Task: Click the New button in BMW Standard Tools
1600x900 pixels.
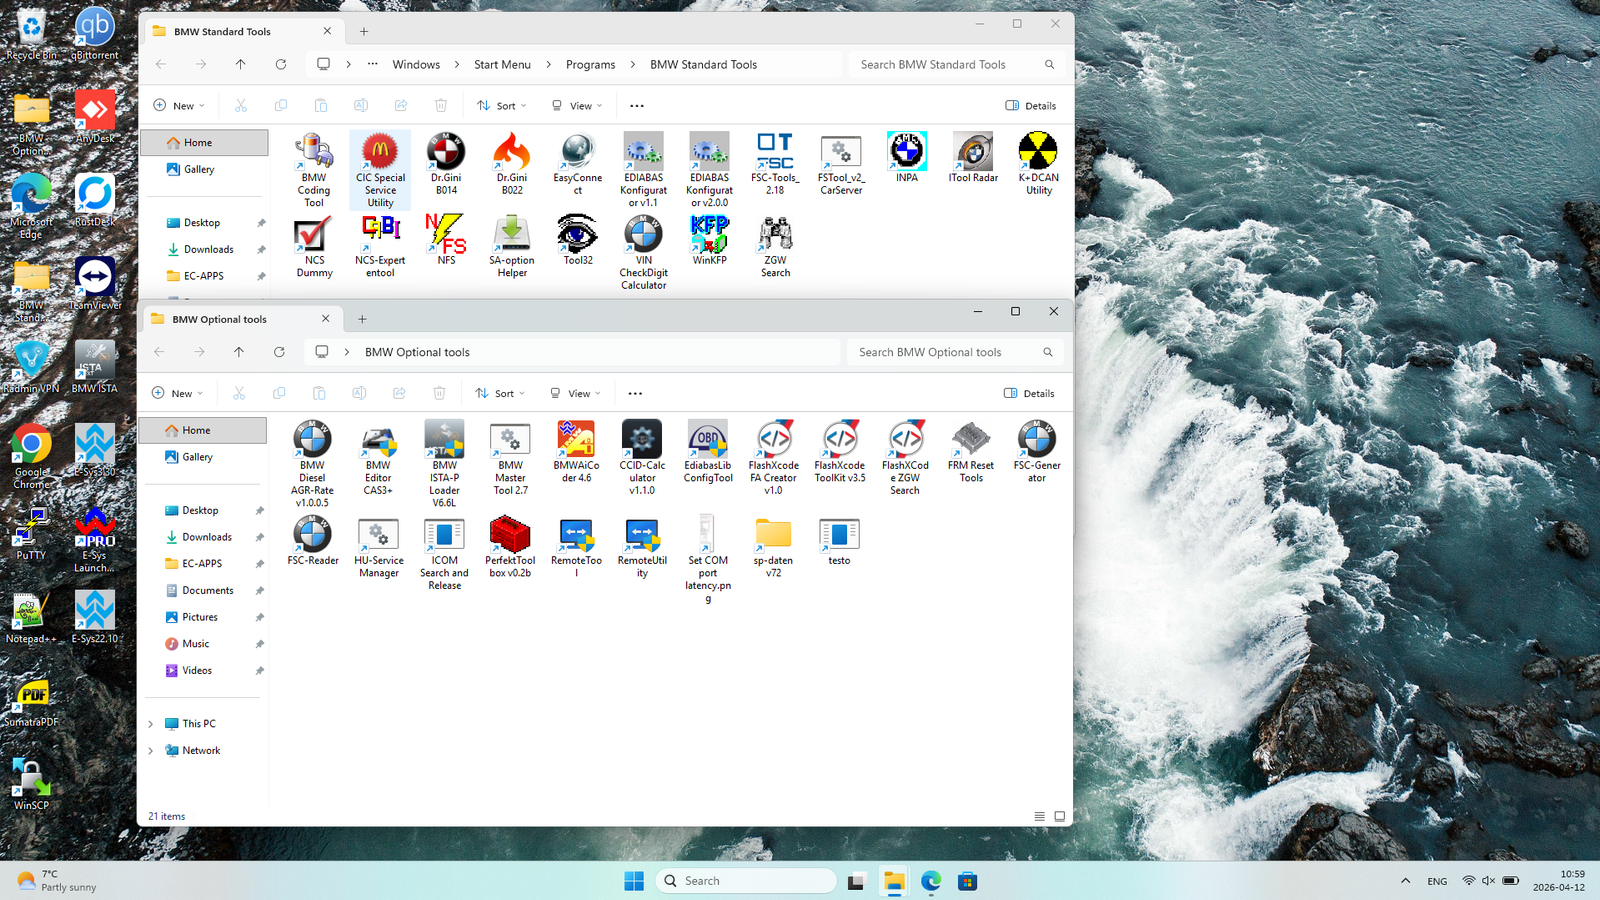Action: click(x=179, y=106)
